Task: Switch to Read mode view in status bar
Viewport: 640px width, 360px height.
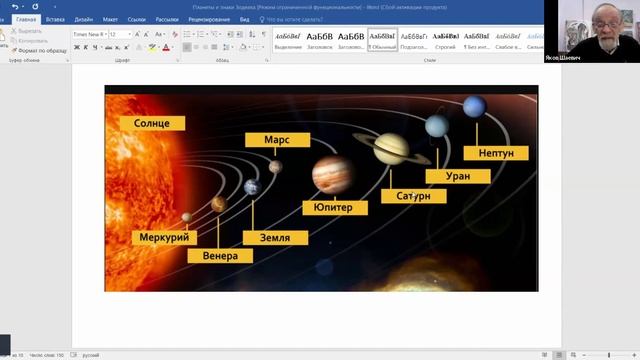Action: [544, 355]
